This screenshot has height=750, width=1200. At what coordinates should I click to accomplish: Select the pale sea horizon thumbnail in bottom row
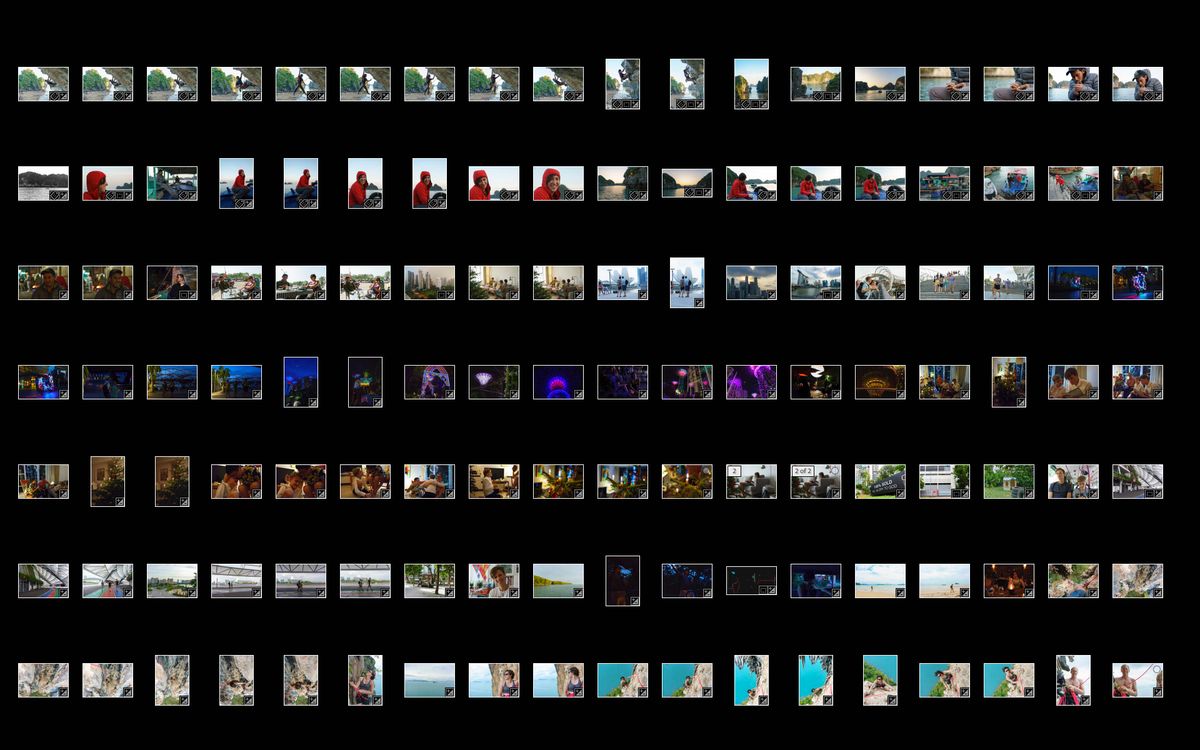point(429,680)
